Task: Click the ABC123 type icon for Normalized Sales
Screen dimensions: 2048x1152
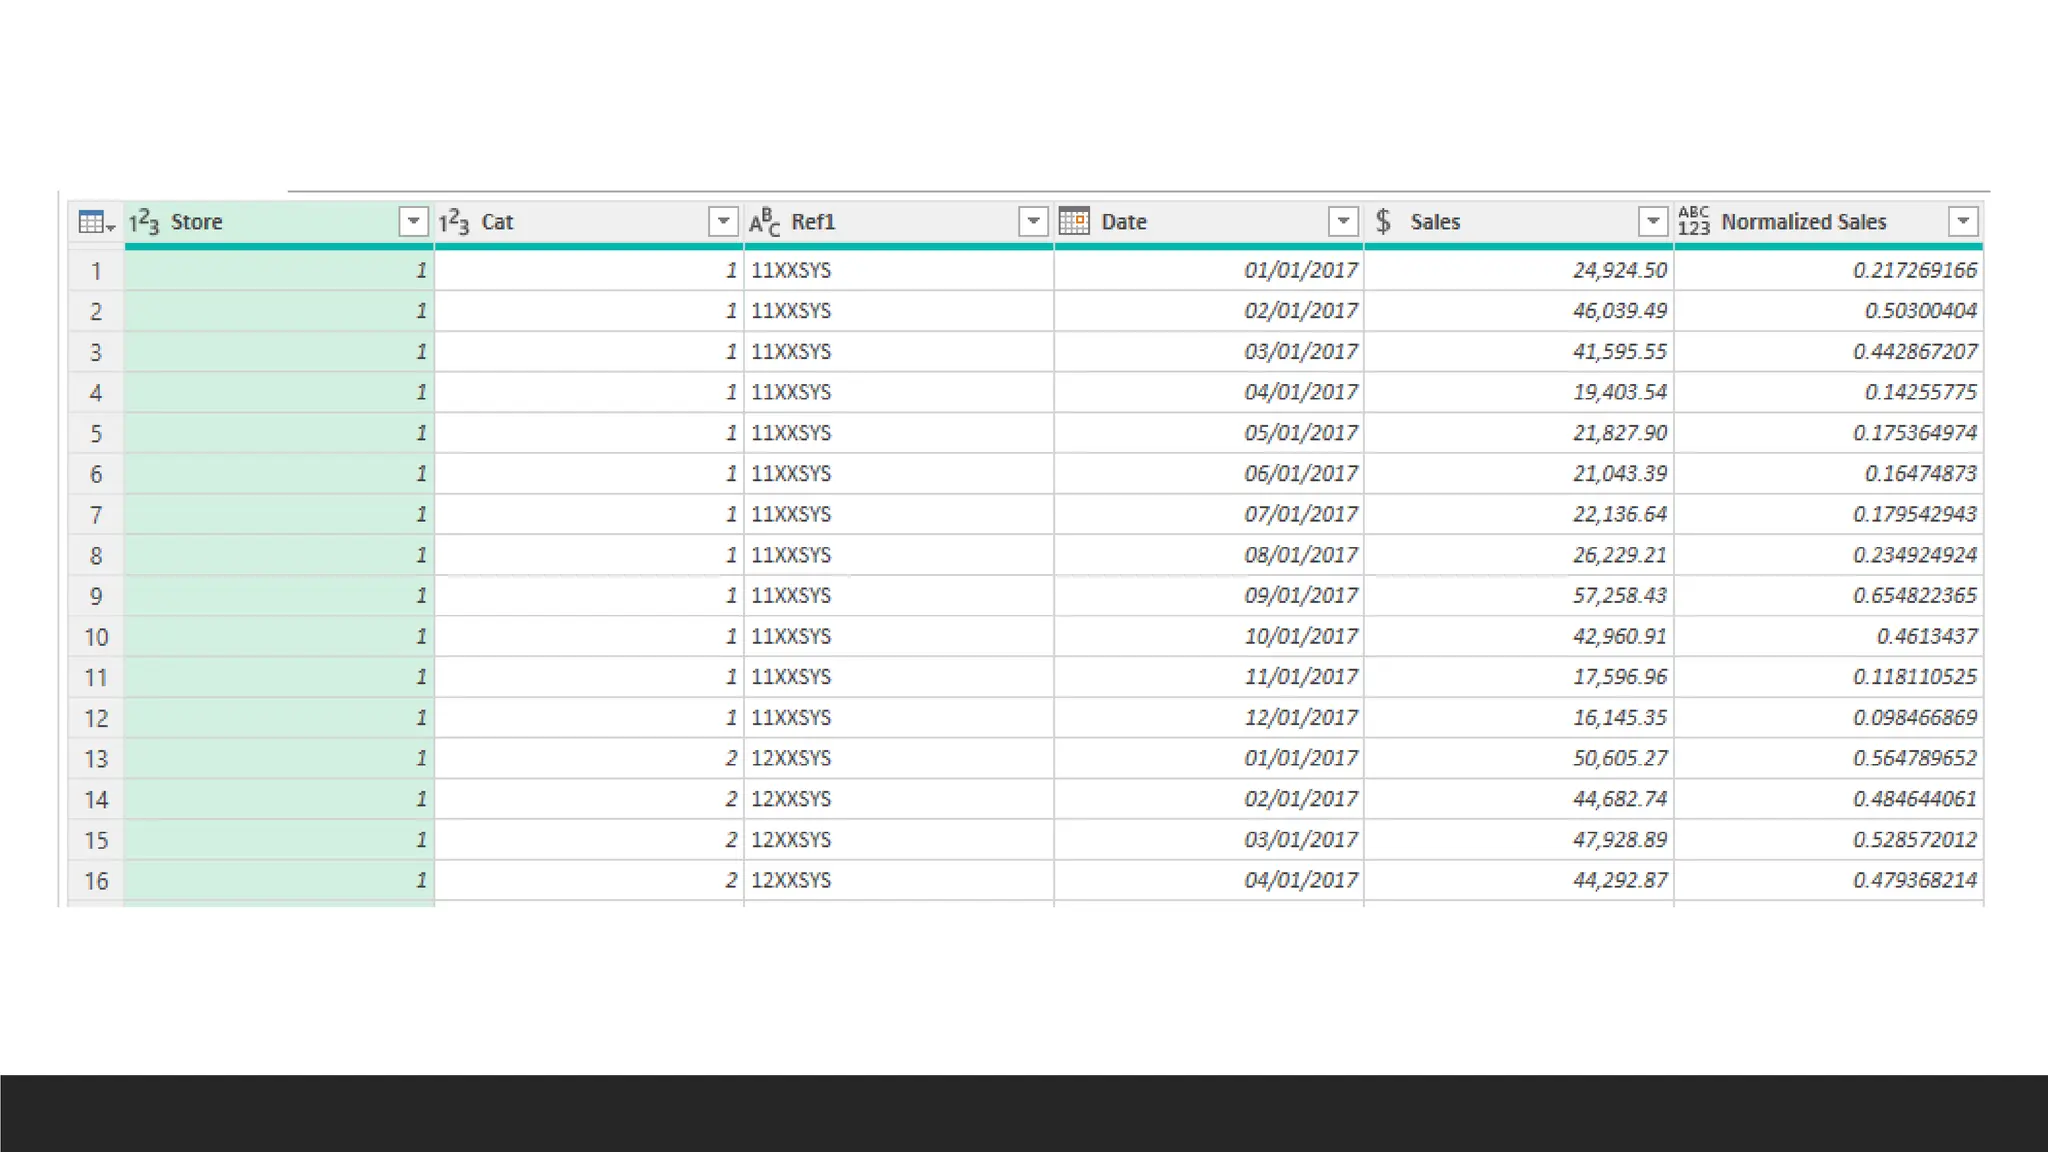Action: [1694, 221]
